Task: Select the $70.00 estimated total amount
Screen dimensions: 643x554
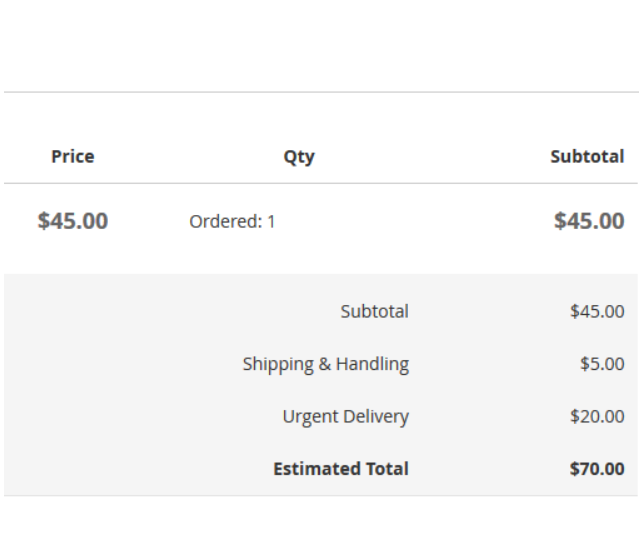Action: pyautogui.click(x=597, y=469)
